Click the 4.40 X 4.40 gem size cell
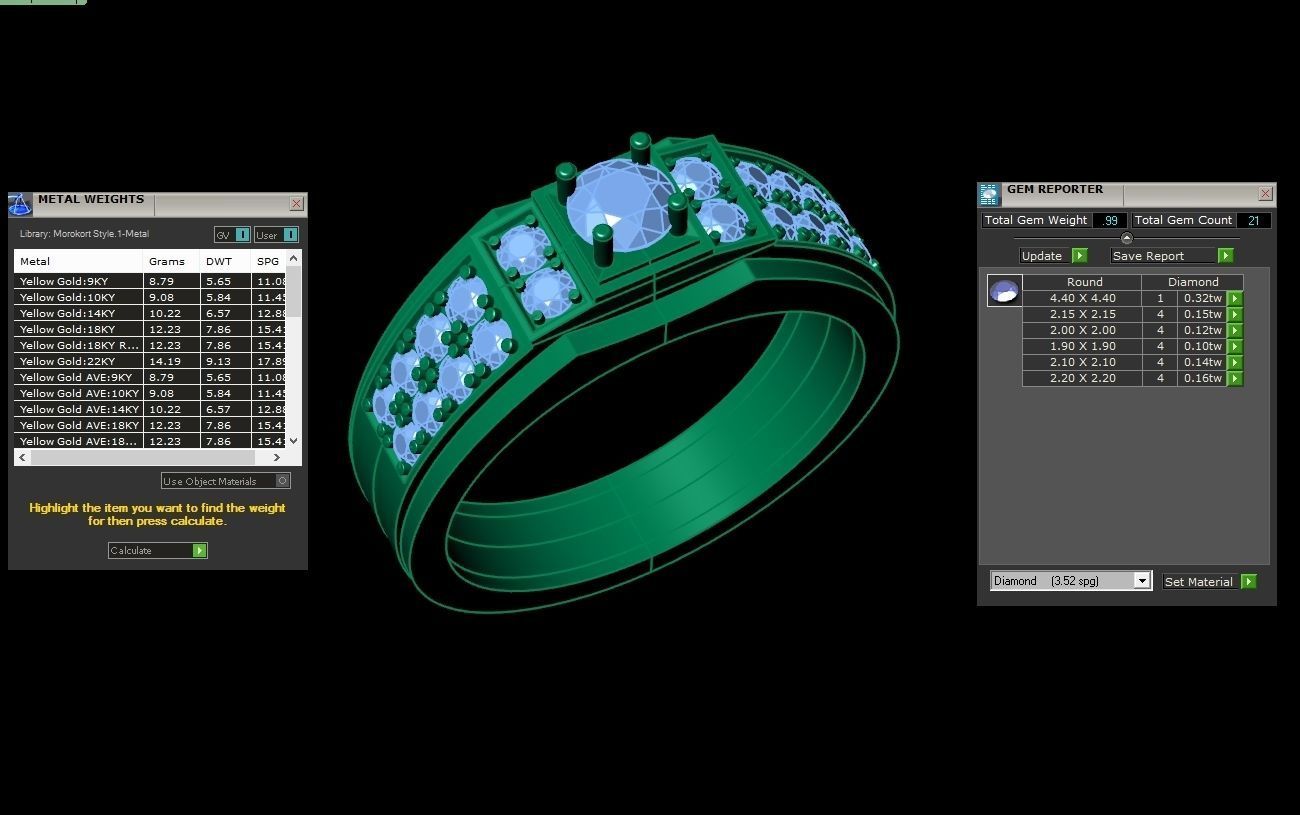1300x815 pixels. coord(1082,298)
